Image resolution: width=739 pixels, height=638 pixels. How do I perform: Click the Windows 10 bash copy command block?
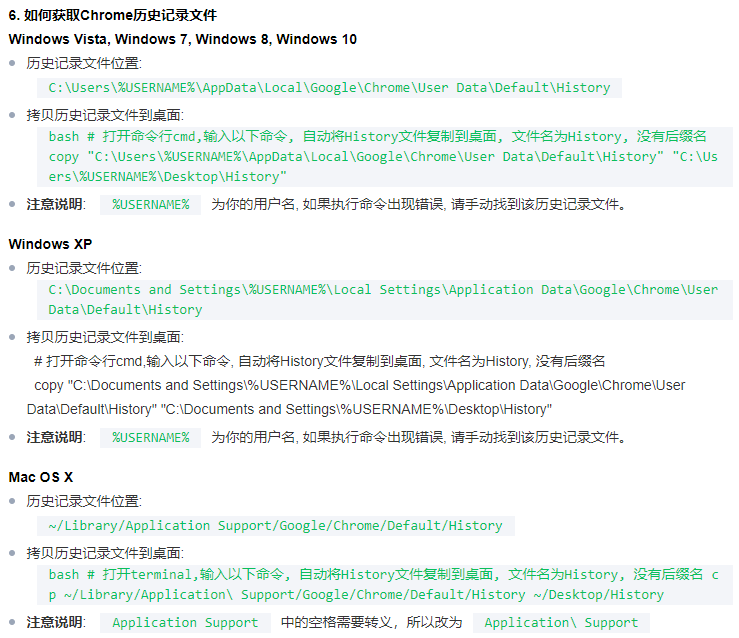[x=385, y=157]
